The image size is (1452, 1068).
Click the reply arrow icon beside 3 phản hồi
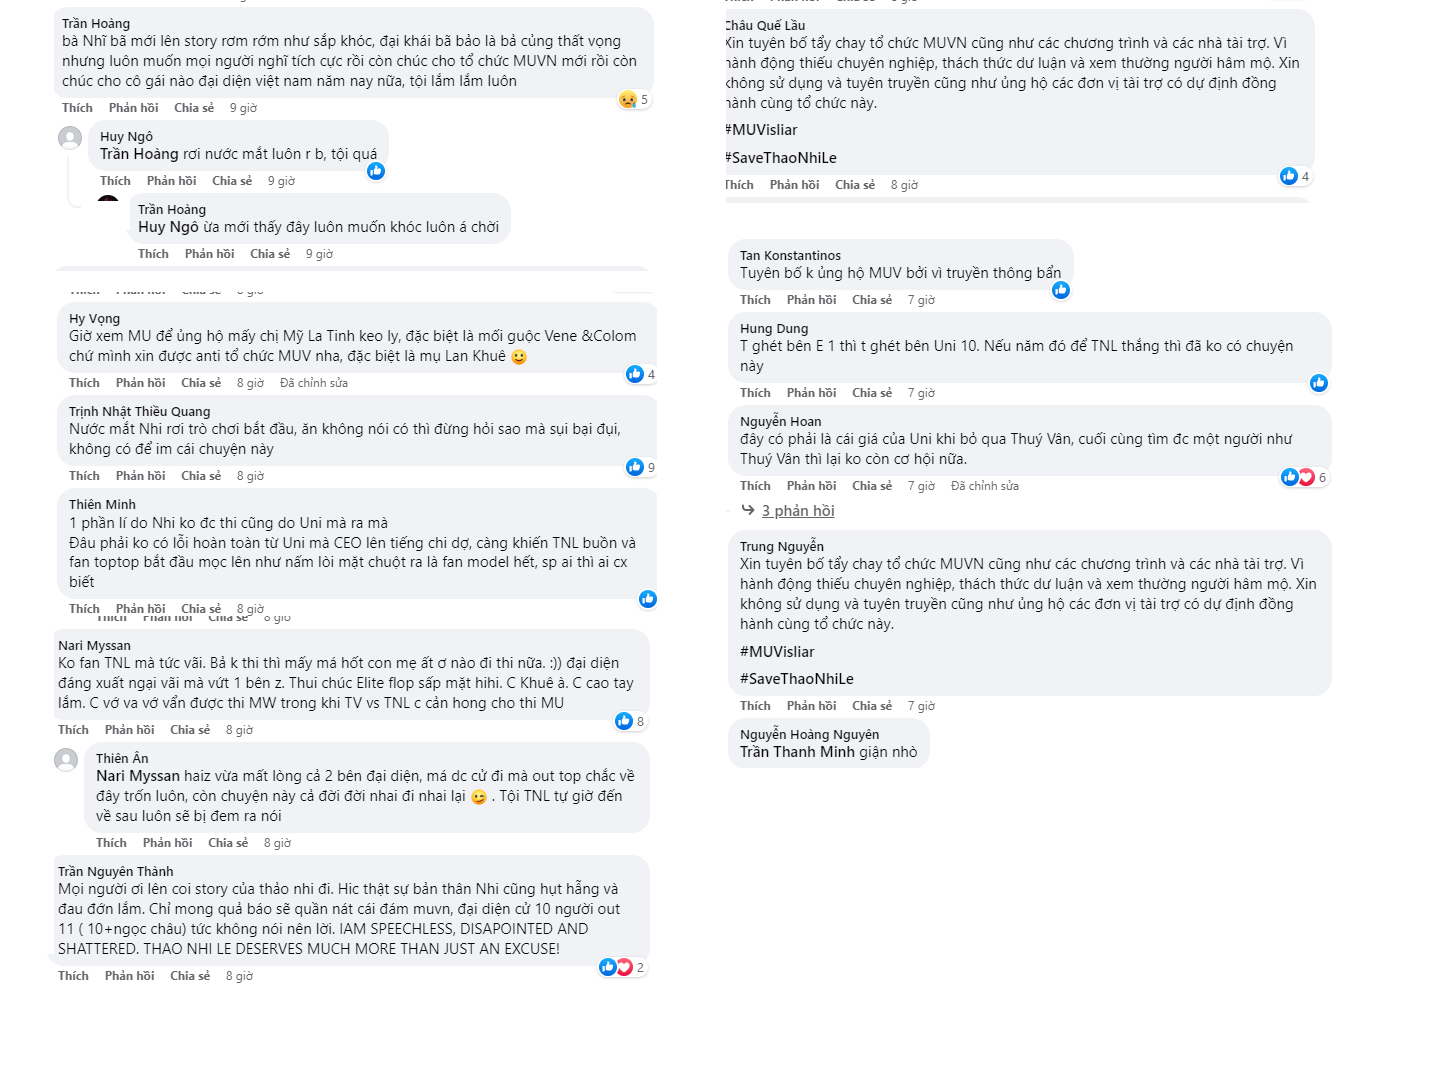(748, 510)
